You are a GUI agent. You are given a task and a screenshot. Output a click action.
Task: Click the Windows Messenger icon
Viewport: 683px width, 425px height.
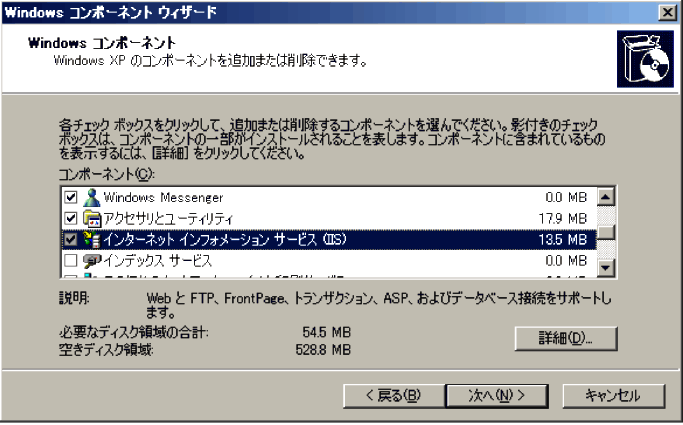[91, 198]
